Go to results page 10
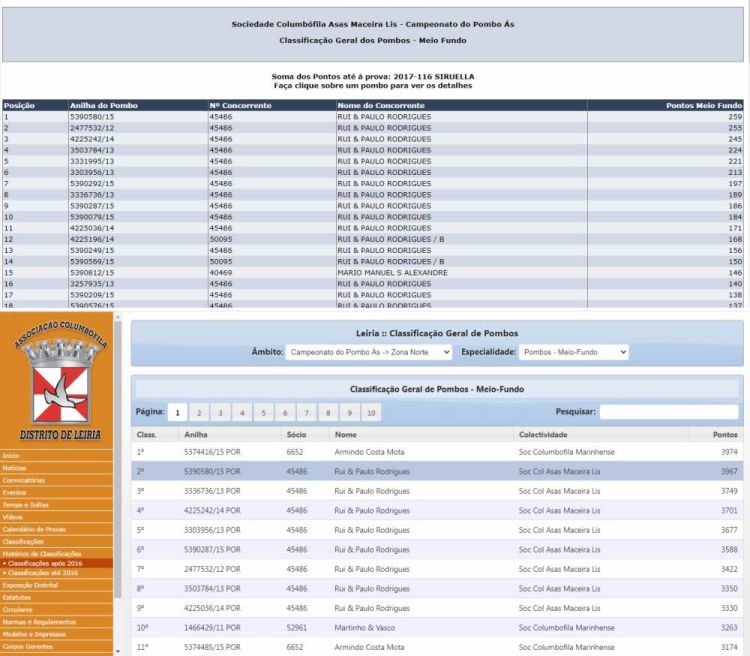 [371, 412]
